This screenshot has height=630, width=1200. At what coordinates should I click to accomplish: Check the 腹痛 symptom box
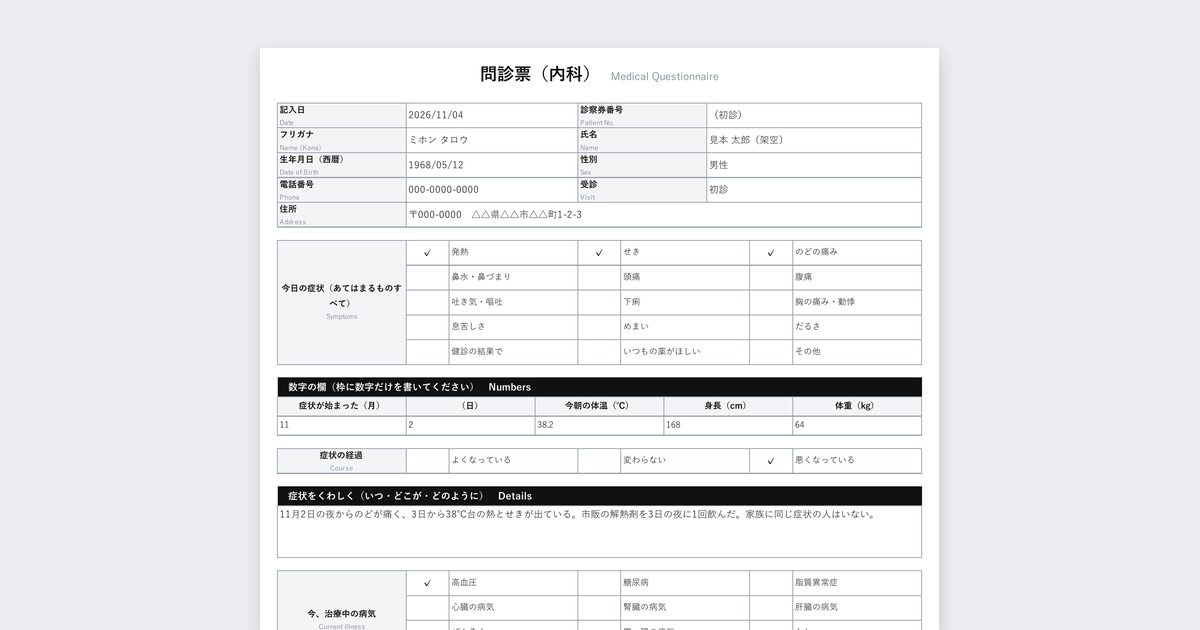[x=771, y=278]
